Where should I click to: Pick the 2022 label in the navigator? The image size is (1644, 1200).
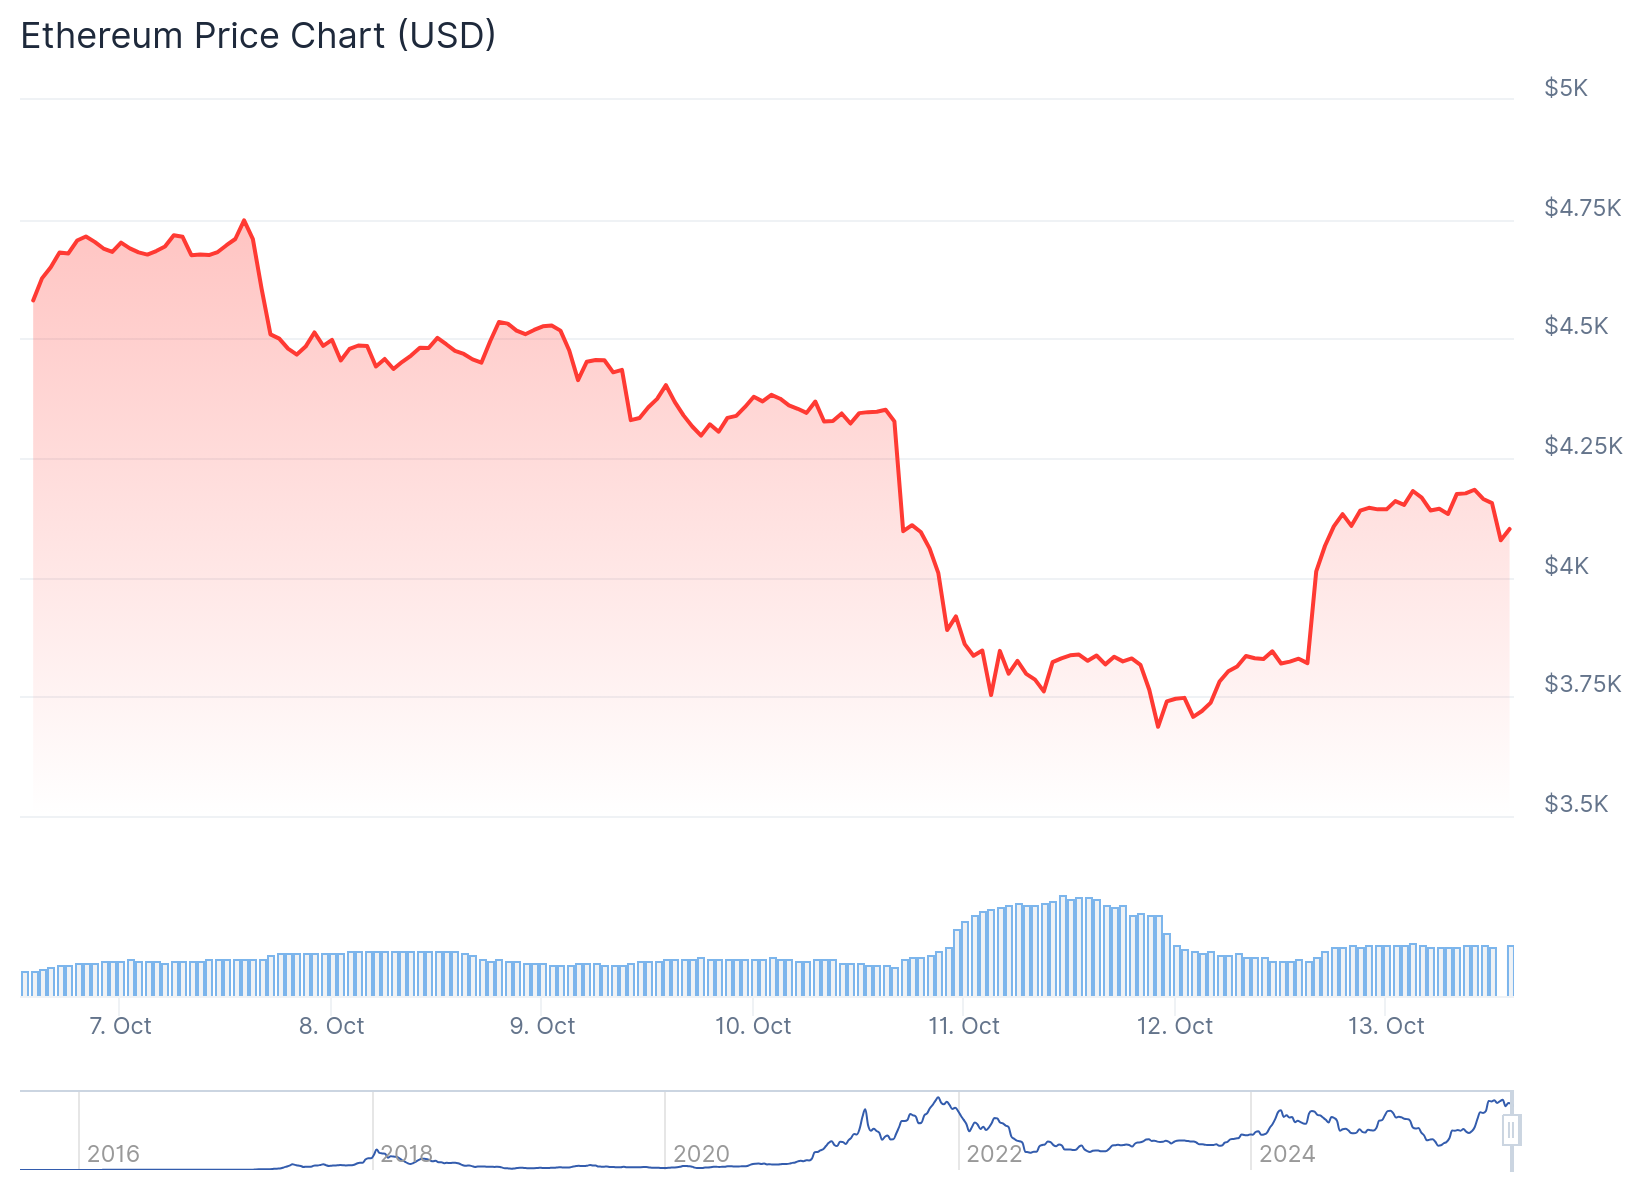pyautogui.click(x=994, y=1154)
